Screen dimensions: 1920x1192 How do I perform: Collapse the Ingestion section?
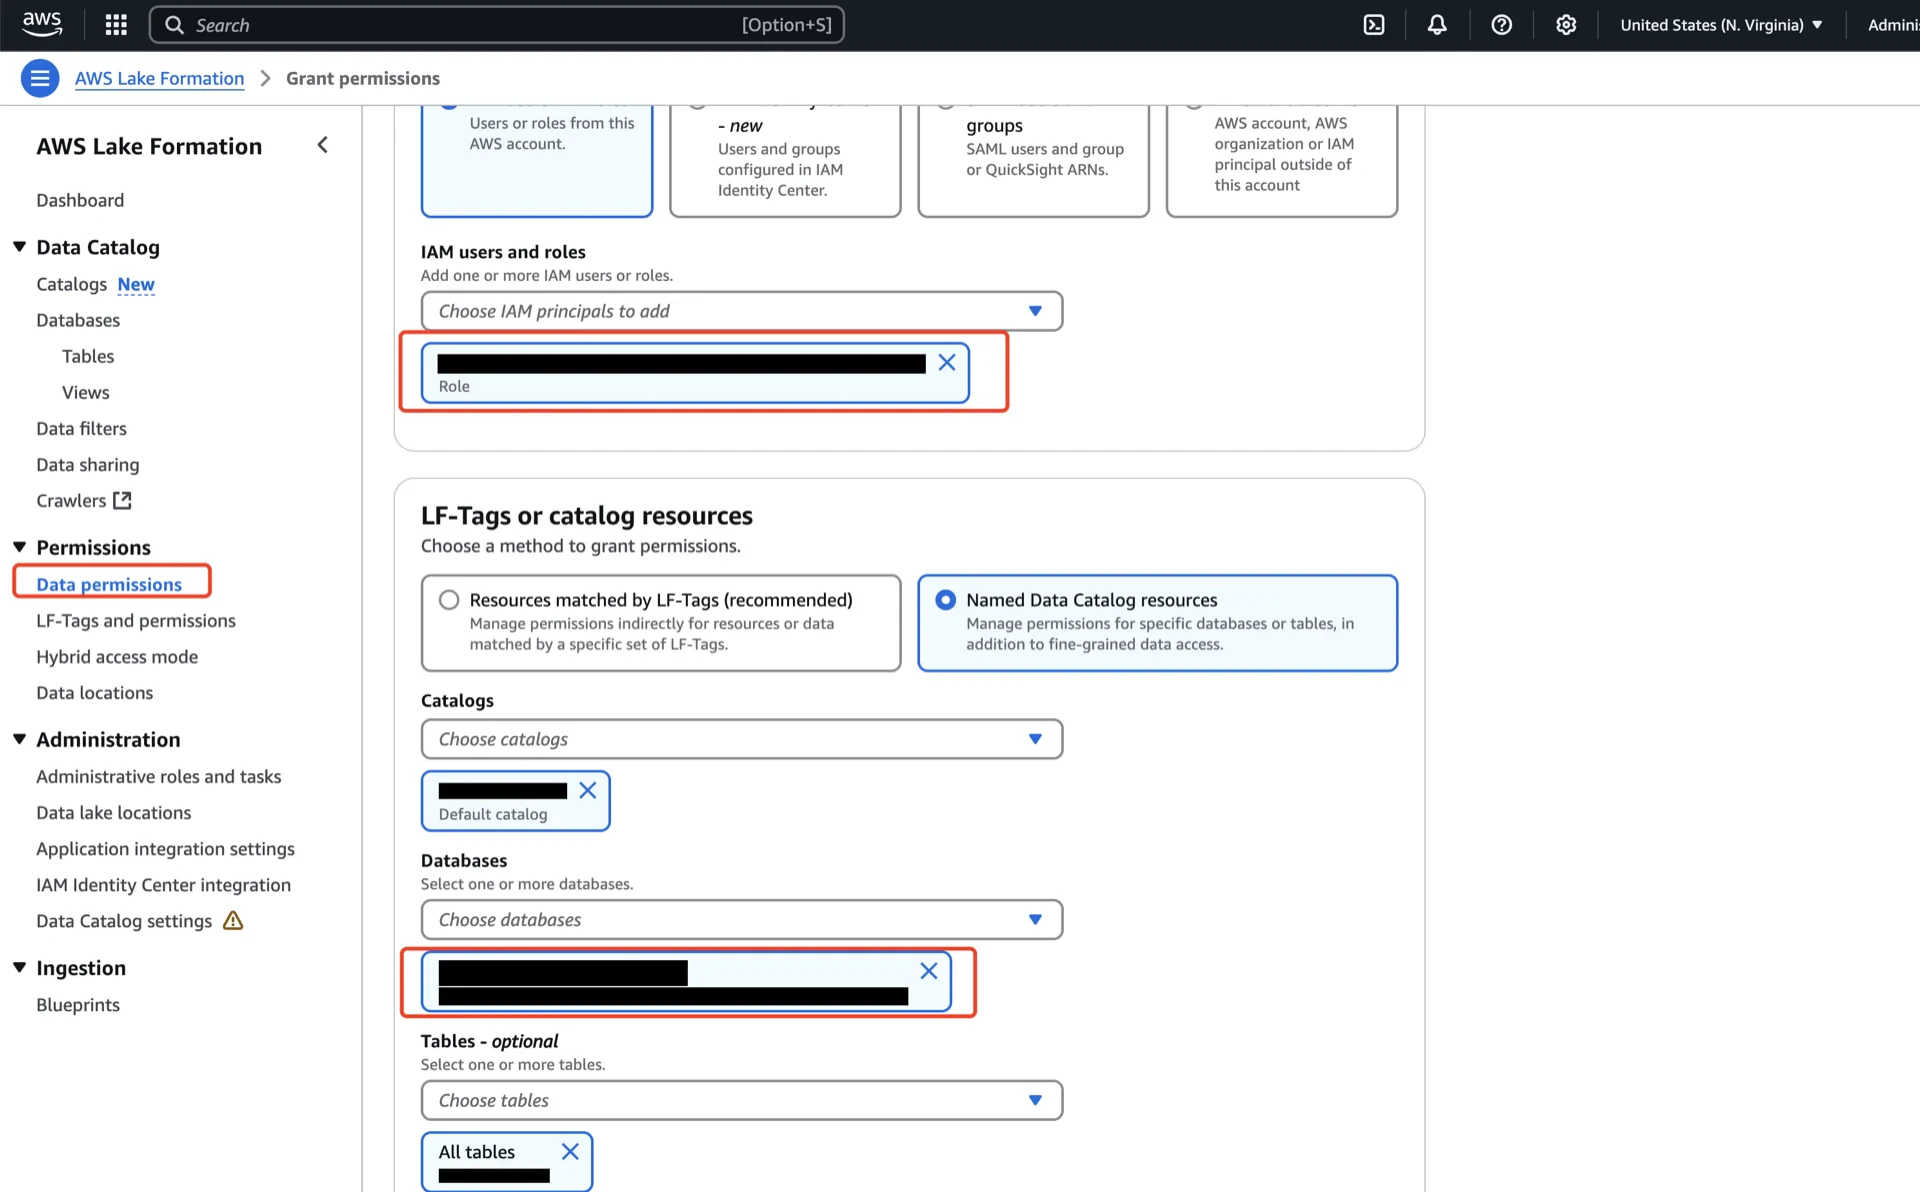[19, 967]
